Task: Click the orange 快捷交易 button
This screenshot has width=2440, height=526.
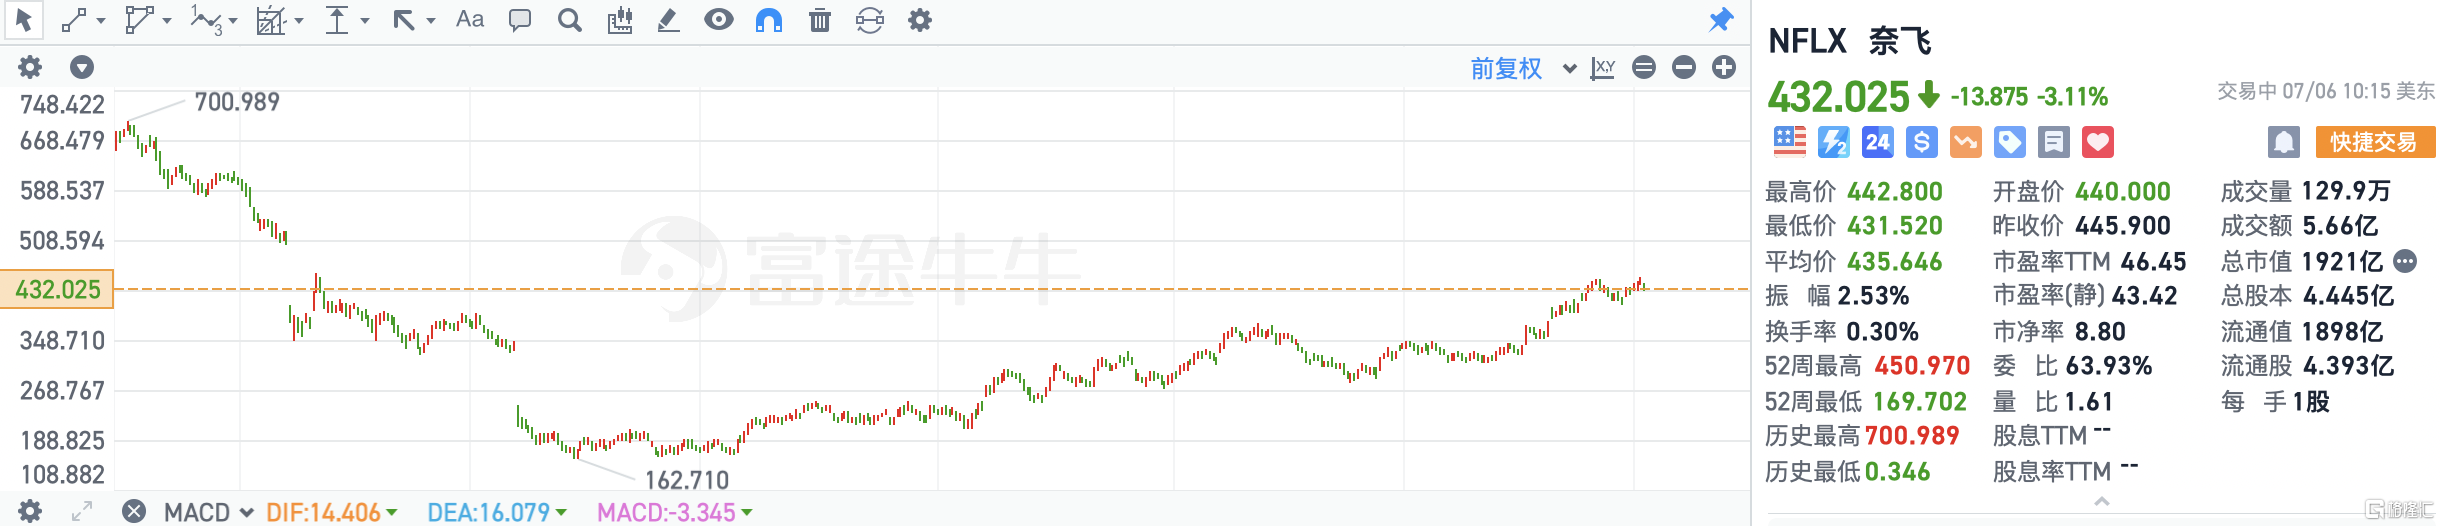Action: pos(2374,142)
